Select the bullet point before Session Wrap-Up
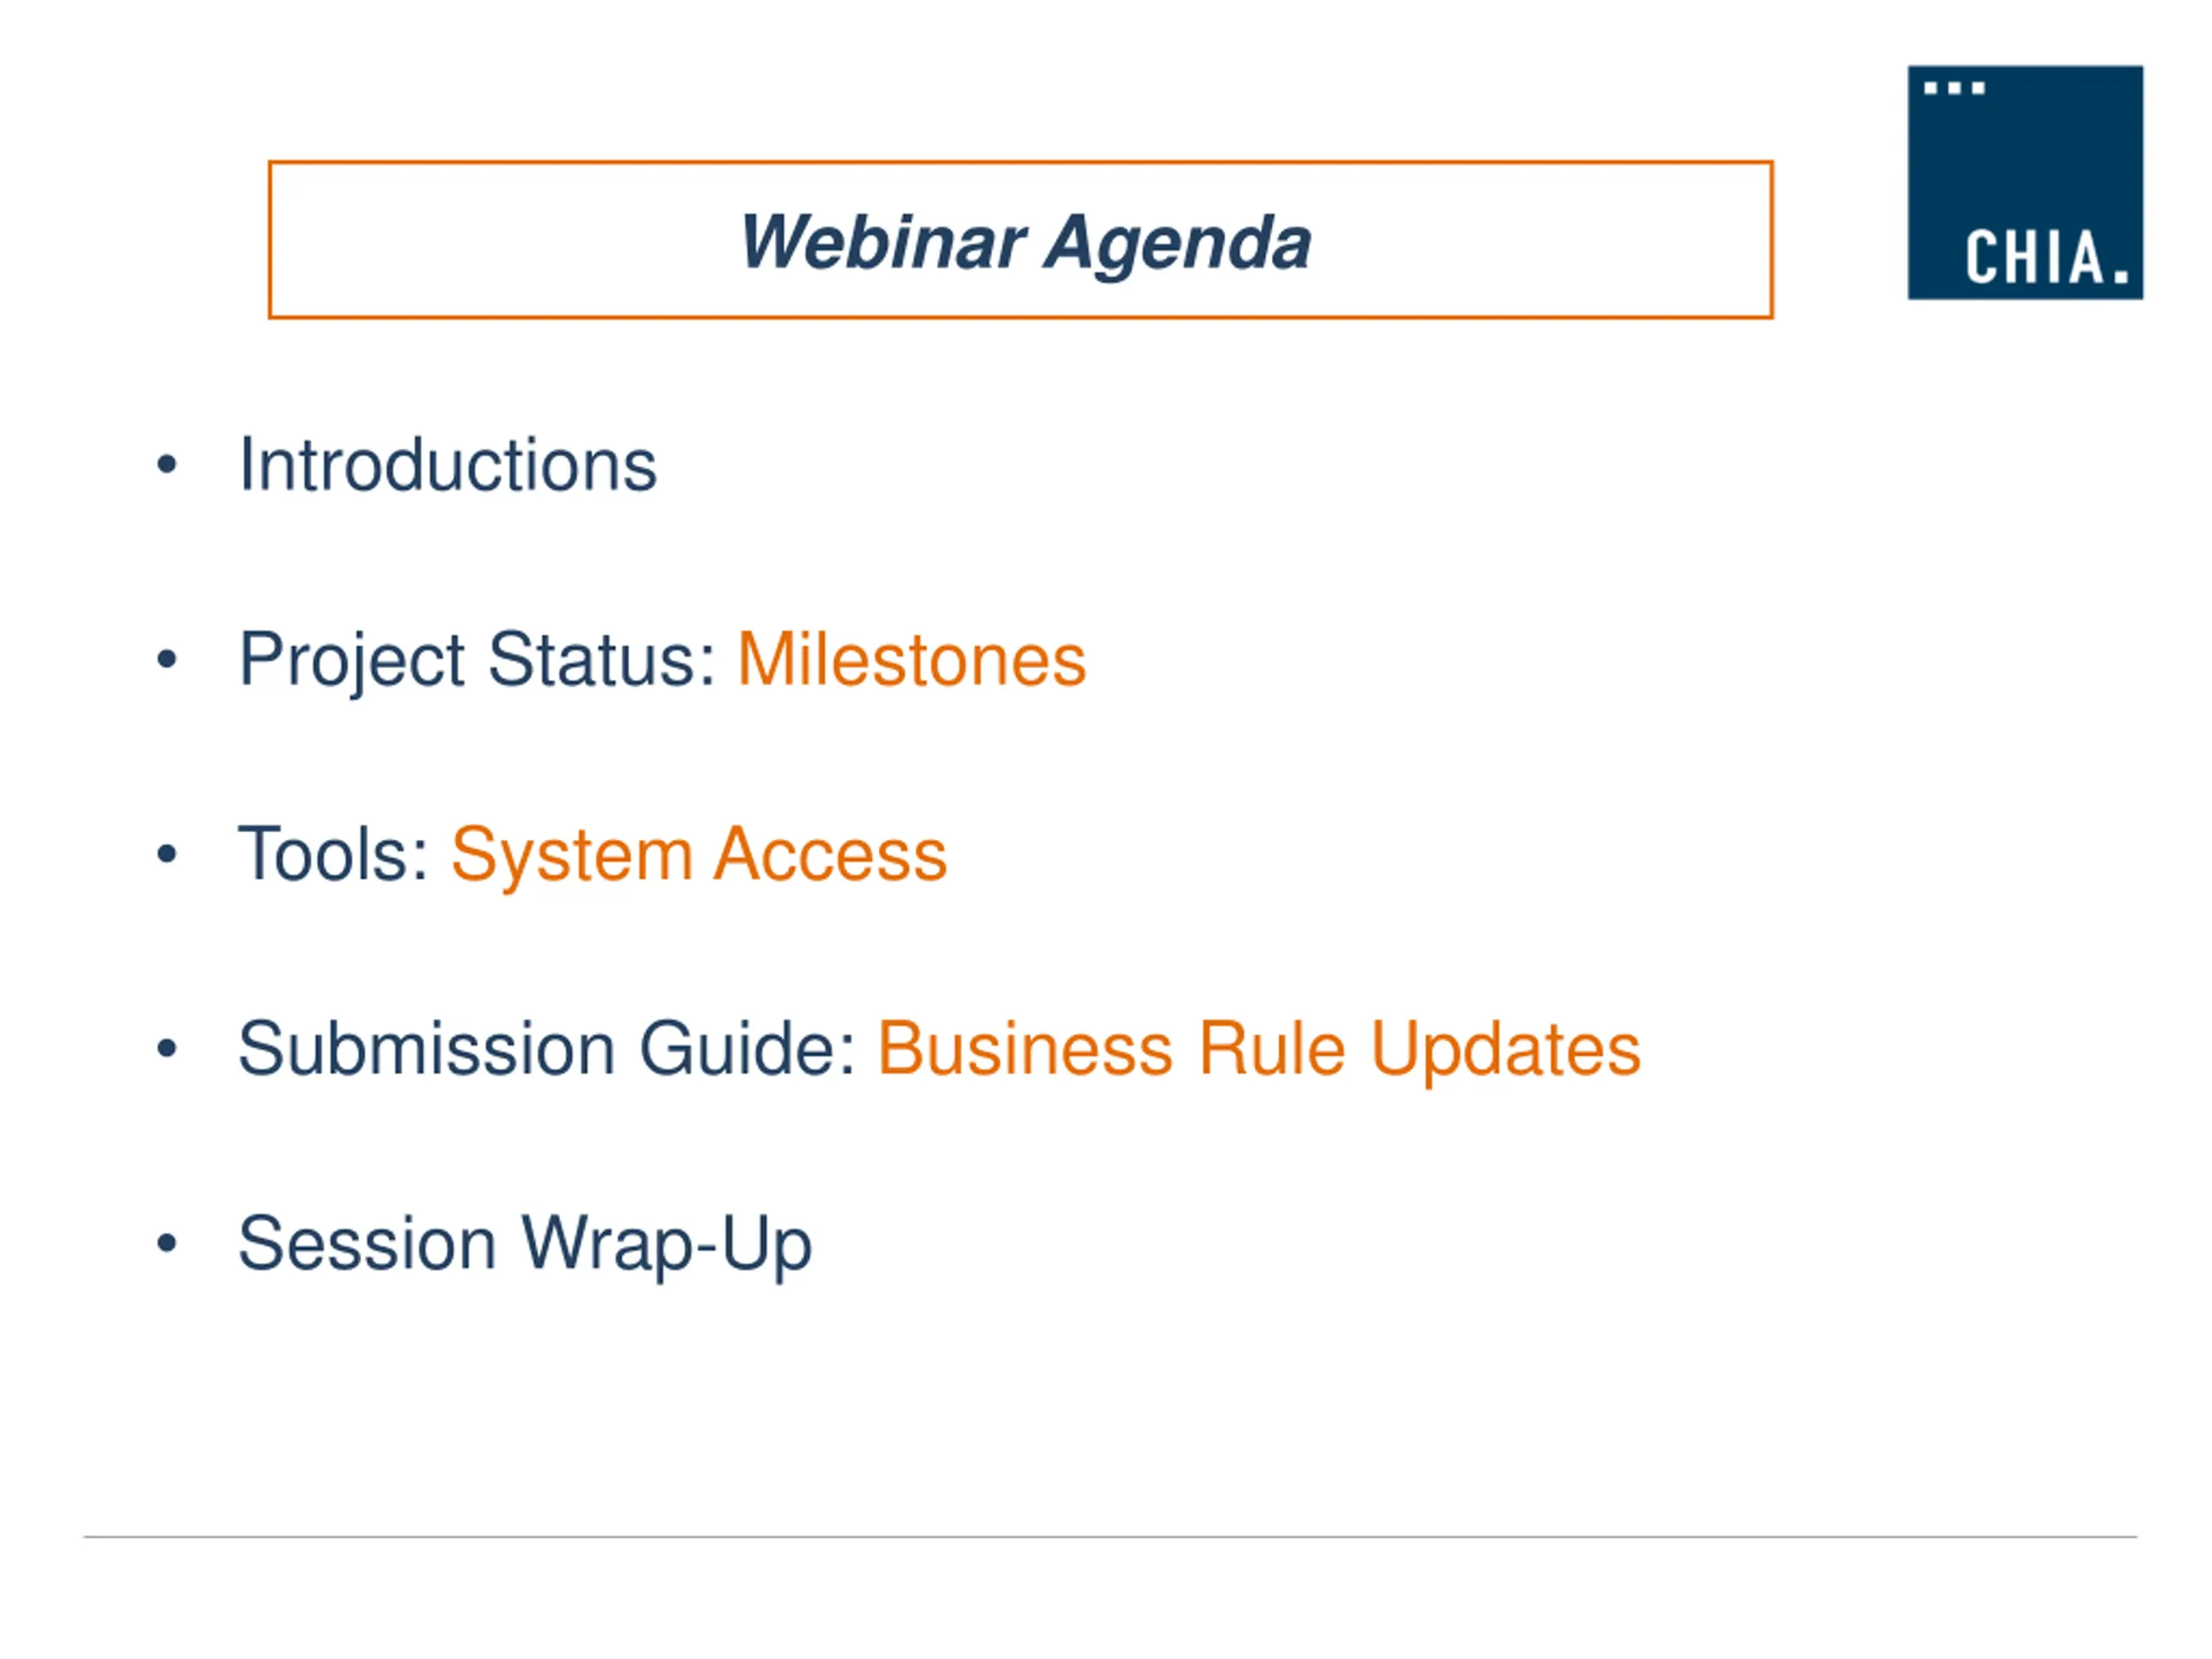This screenshot has height=1659, width=2212. point(167,1243)
